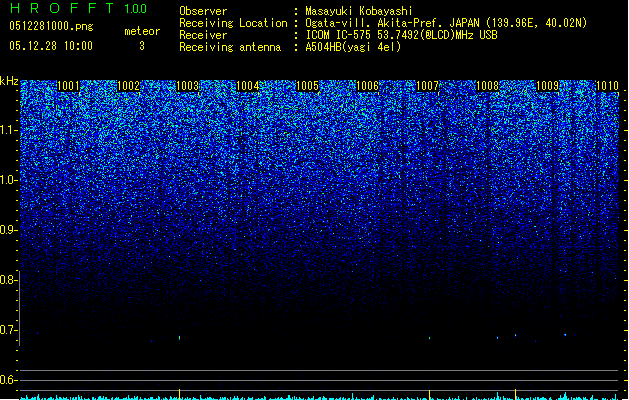Screen dimensions: 629x400
Task: Click the meteor echo dot below marker 1007
Action: click(x=430, y=338)
